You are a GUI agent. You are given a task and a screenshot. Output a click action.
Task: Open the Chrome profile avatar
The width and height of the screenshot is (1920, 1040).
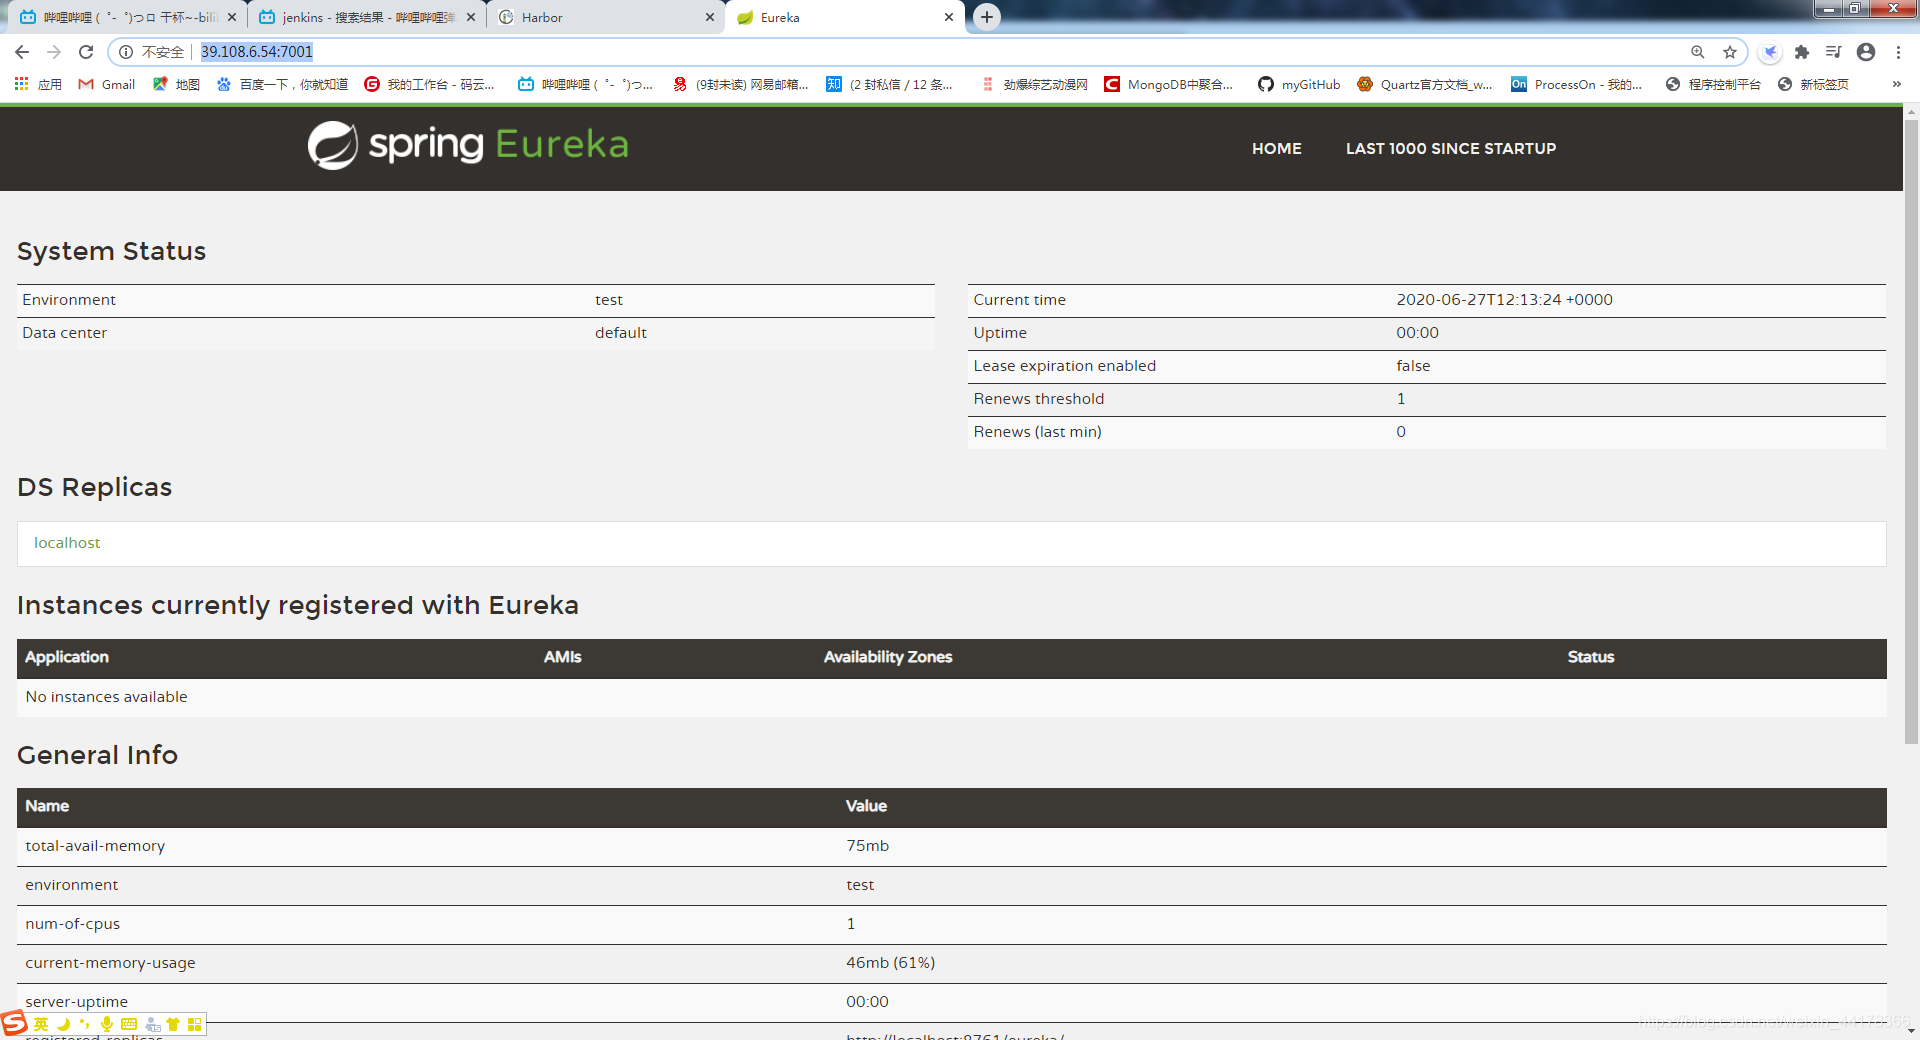[1866, 52]
